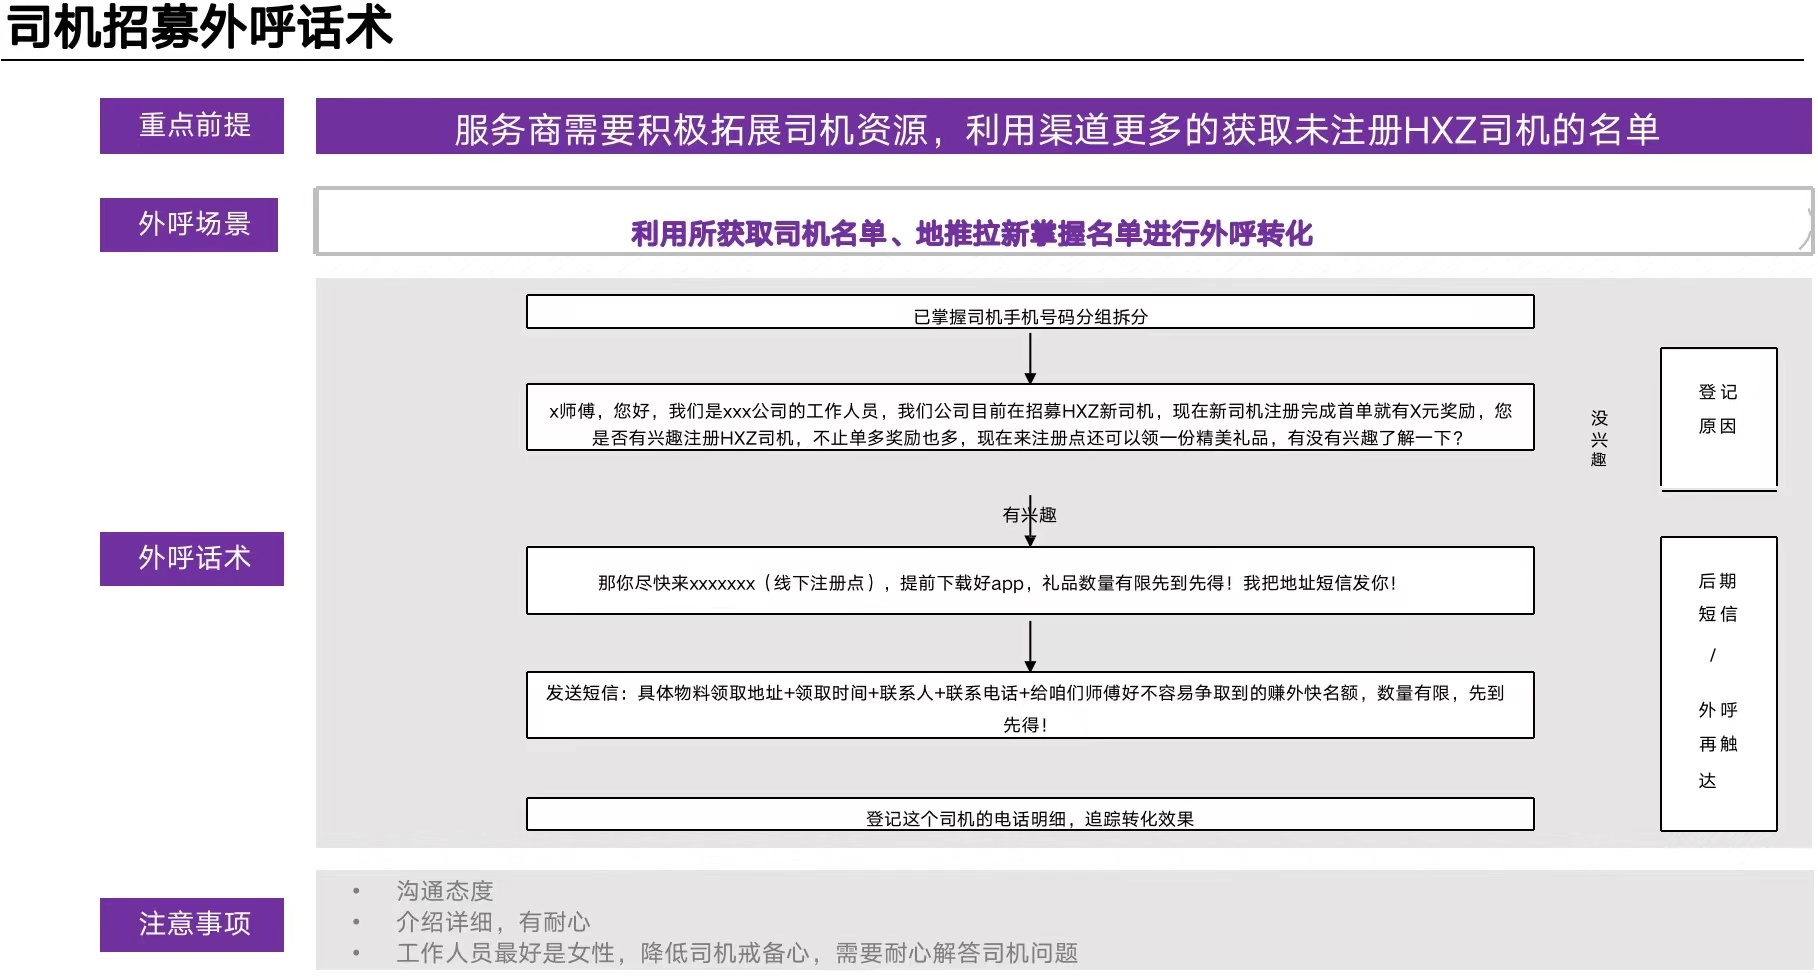Image resolution: width=1818 pixels, height=976 pixels.
Task: Select the flowchart box starting 那你尽快来xxxxxxx
Action: click(x=1030, y=581)
